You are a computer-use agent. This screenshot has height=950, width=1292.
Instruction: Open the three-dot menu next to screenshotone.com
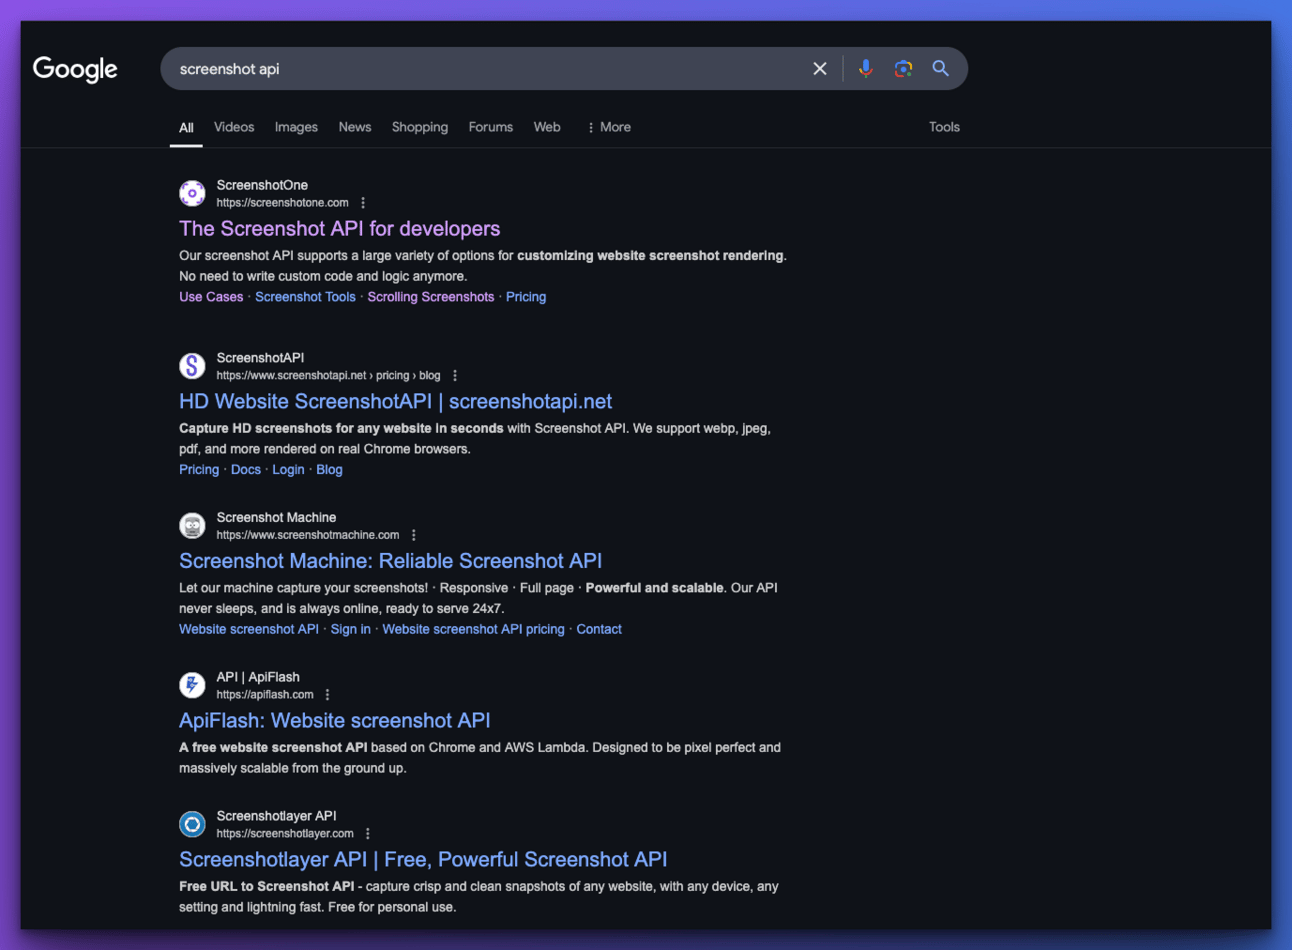point(363,203)
